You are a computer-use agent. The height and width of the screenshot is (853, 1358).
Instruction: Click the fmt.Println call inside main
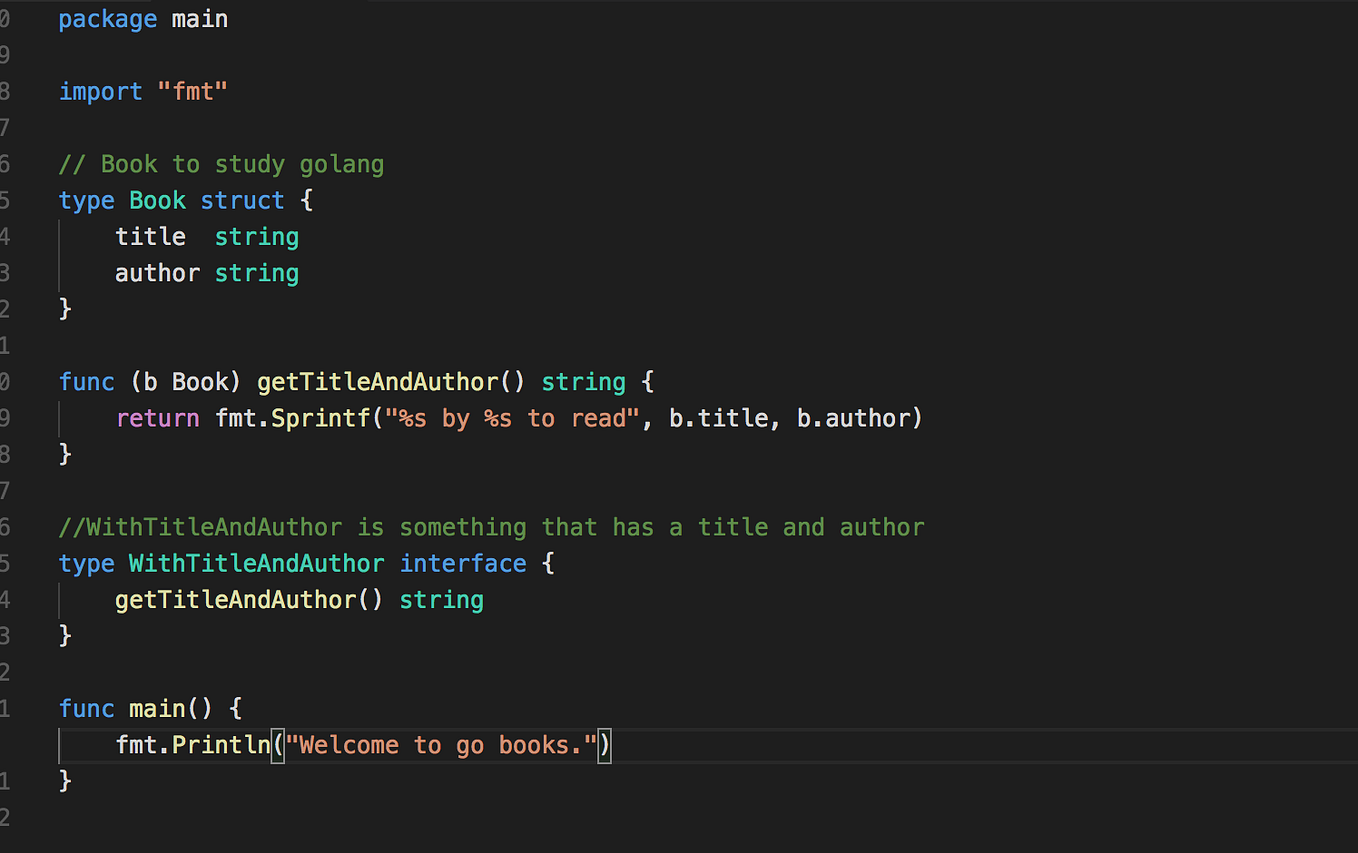192,744
